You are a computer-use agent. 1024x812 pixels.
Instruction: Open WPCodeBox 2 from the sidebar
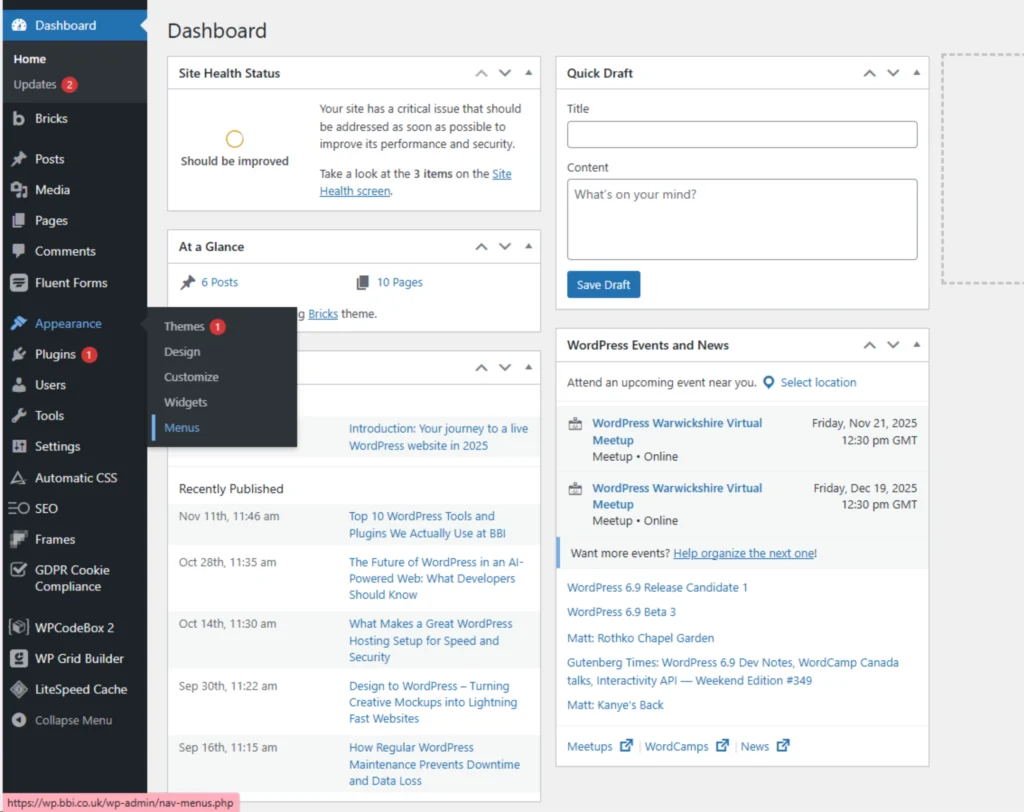pyautogui.click(x=68, y=627)
